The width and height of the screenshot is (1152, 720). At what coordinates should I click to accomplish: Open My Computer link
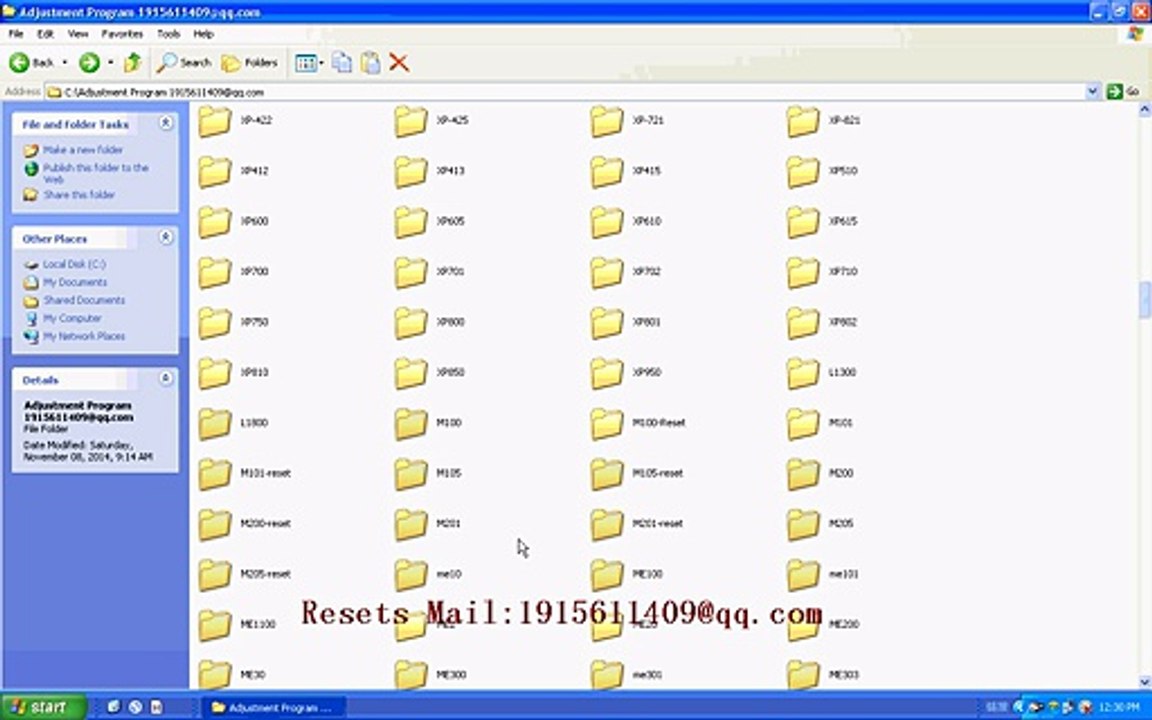72,318
